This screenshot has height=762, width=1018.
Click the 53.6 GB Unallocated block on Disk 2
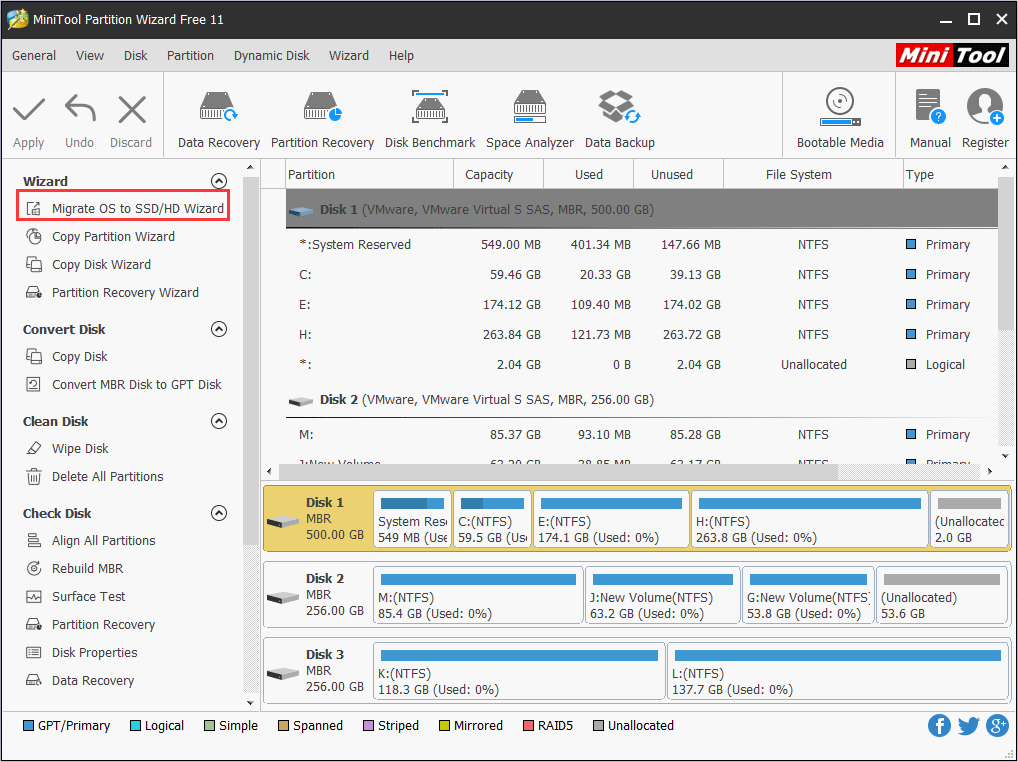(941, 595)
